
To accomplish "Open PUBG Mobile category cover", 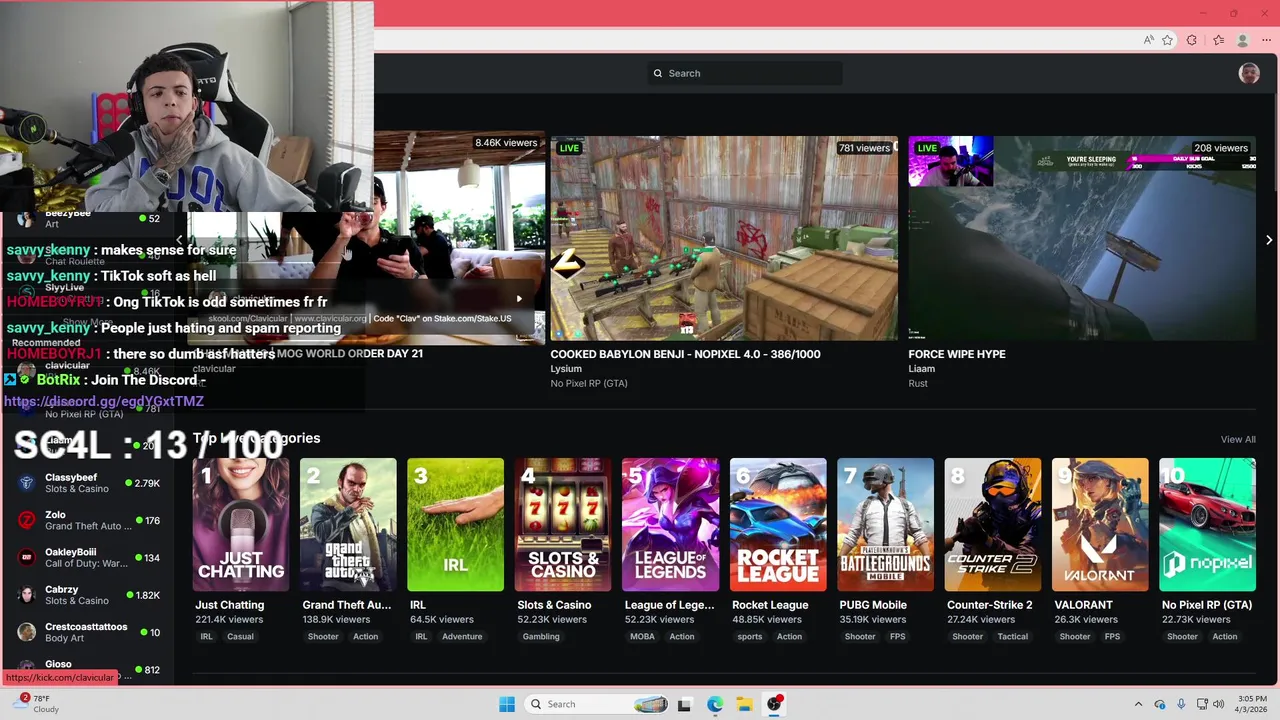I will pyautogui.click(x=885, y=524).
